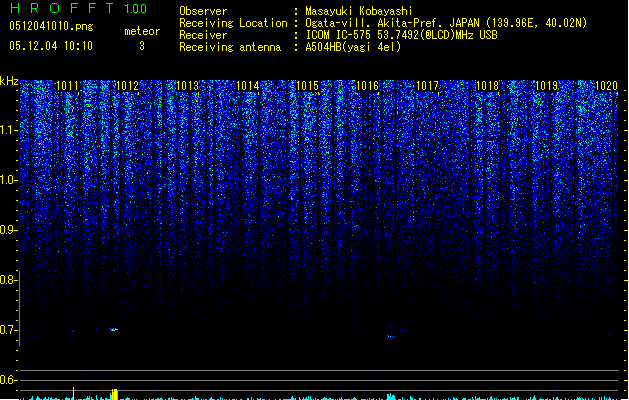
Task: Click the 1020 time marker
Action: click(x=607, y=86)
